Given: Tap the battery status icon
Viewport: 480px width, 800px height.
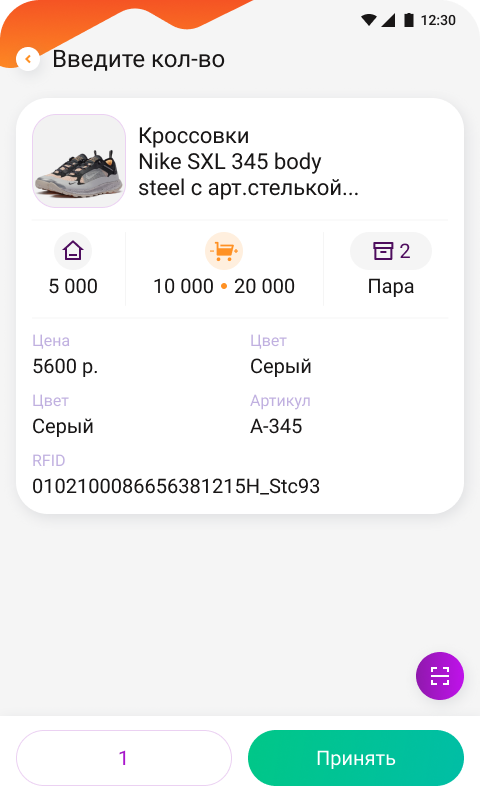Looking at the screenshot, I should (x=409, y=20).
